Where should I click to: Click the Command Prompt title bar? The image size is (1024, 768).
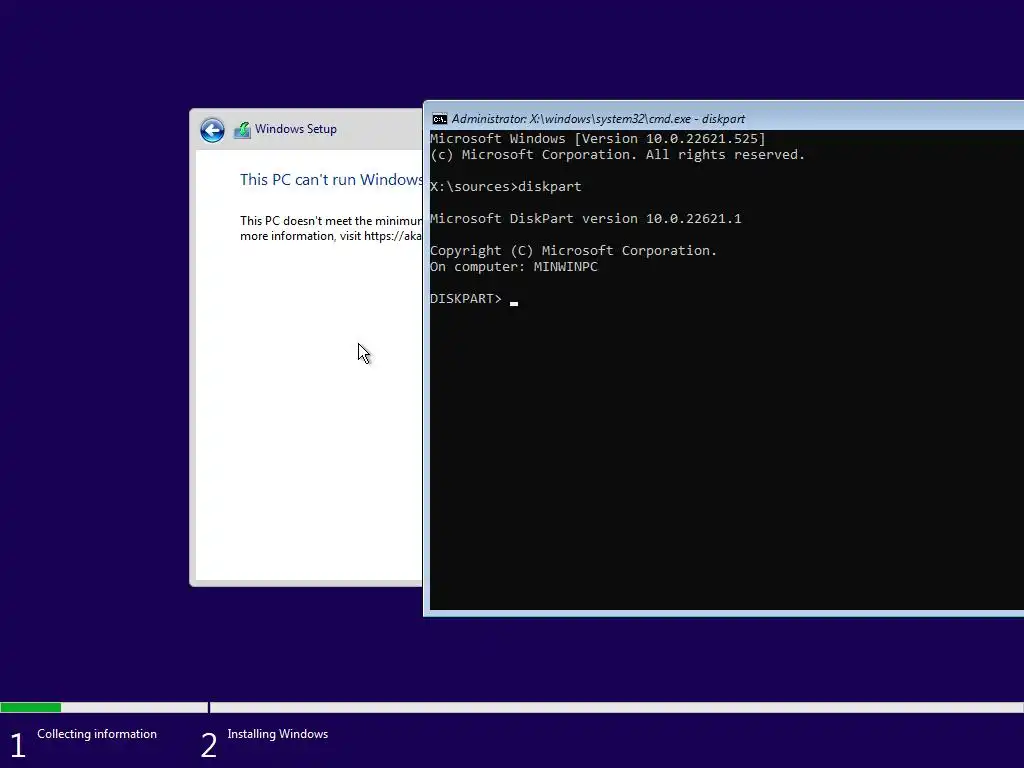tap(725, 118)
